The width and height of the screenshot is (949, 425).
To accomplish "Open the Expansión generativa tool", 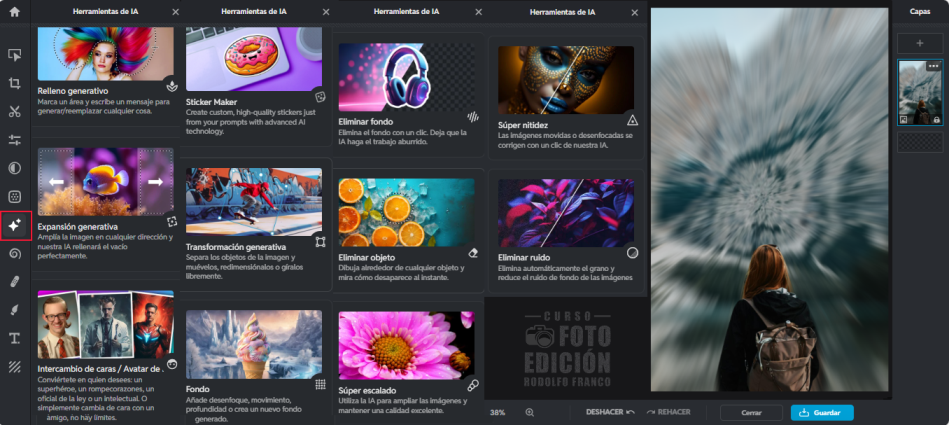I will [106, 205].
